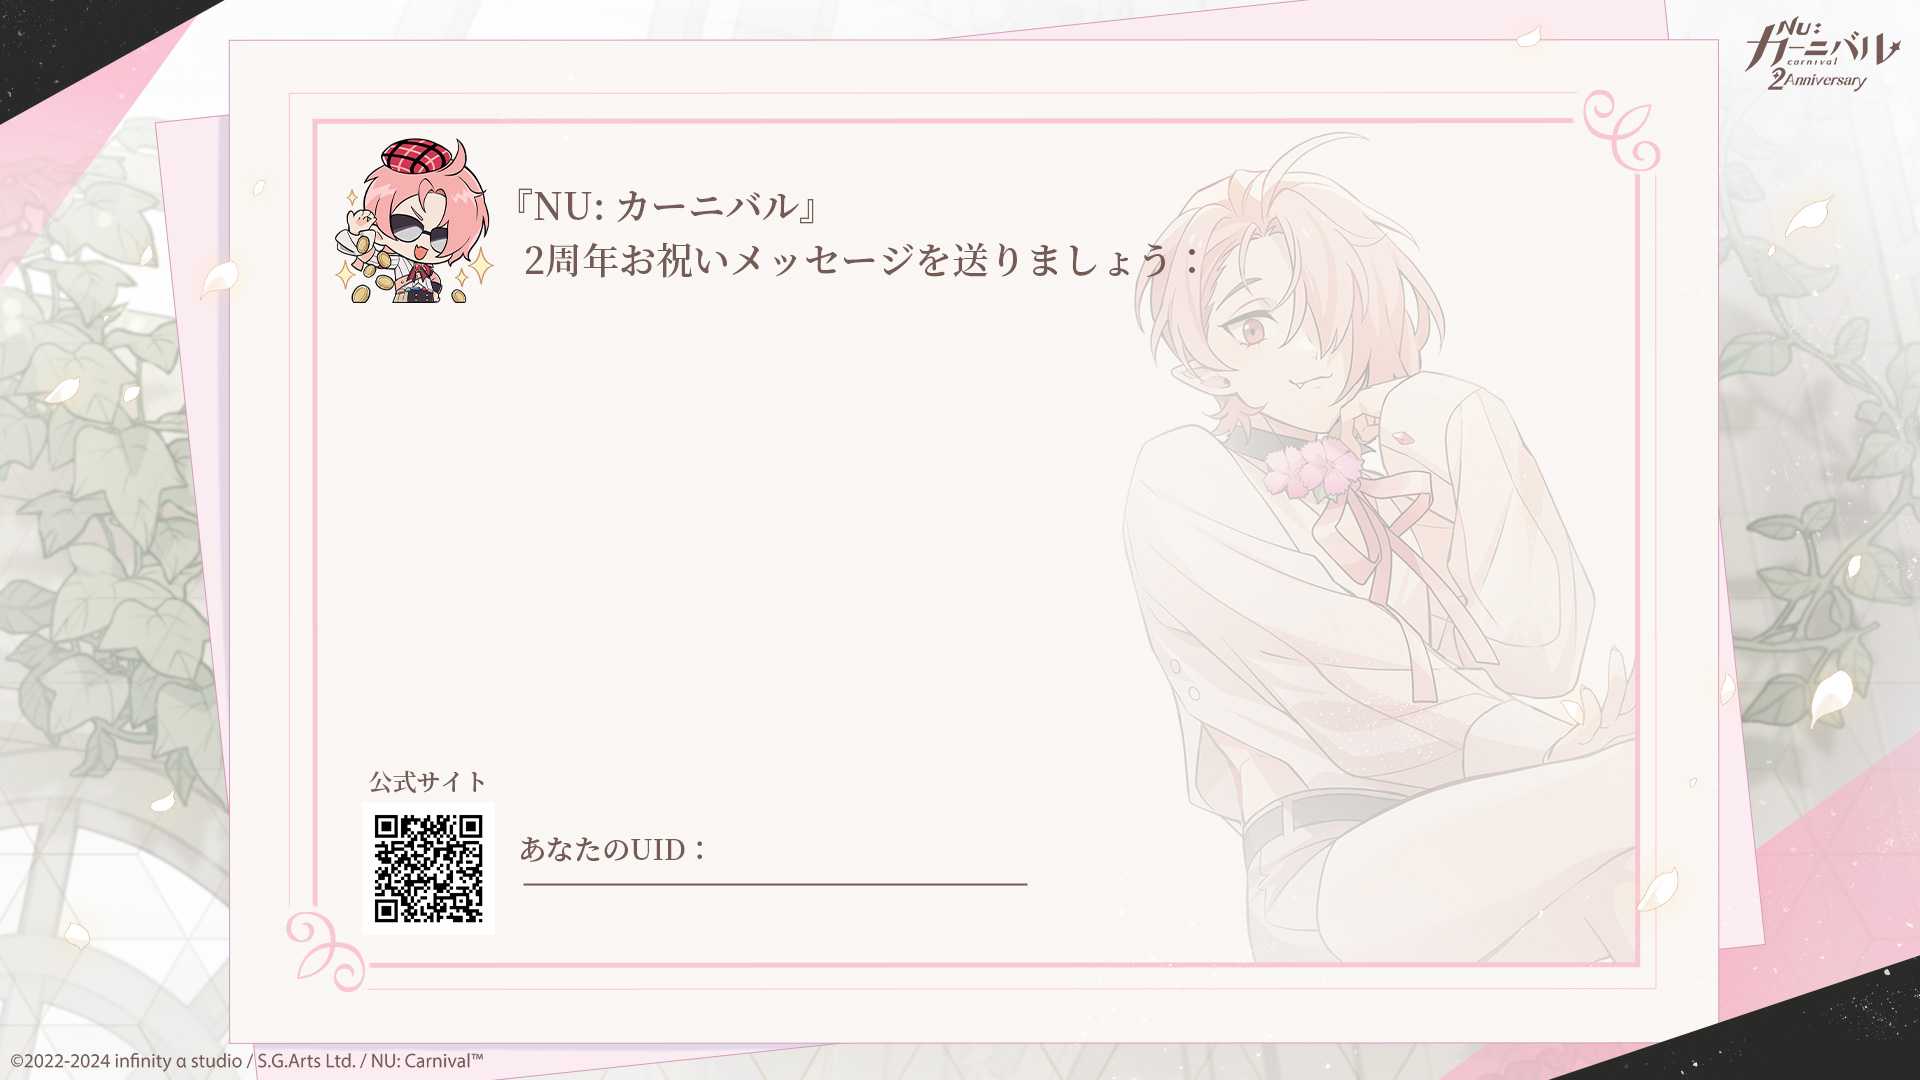Click the faded character's visible eye
1920x1080 pixels.
pos(1252,329)
